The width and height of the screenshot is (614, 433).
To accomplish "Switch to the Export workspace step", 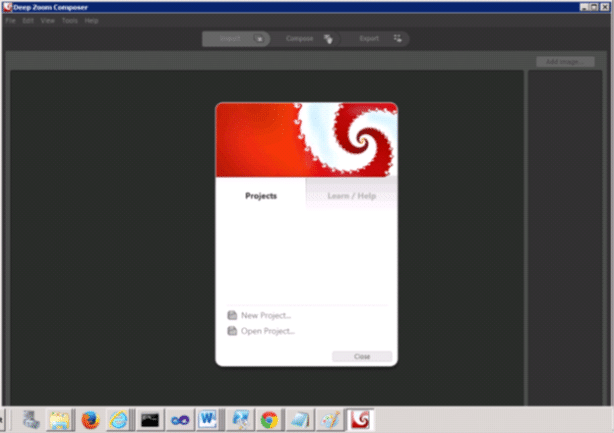I will pyautogui.click(x=375, y=39).
